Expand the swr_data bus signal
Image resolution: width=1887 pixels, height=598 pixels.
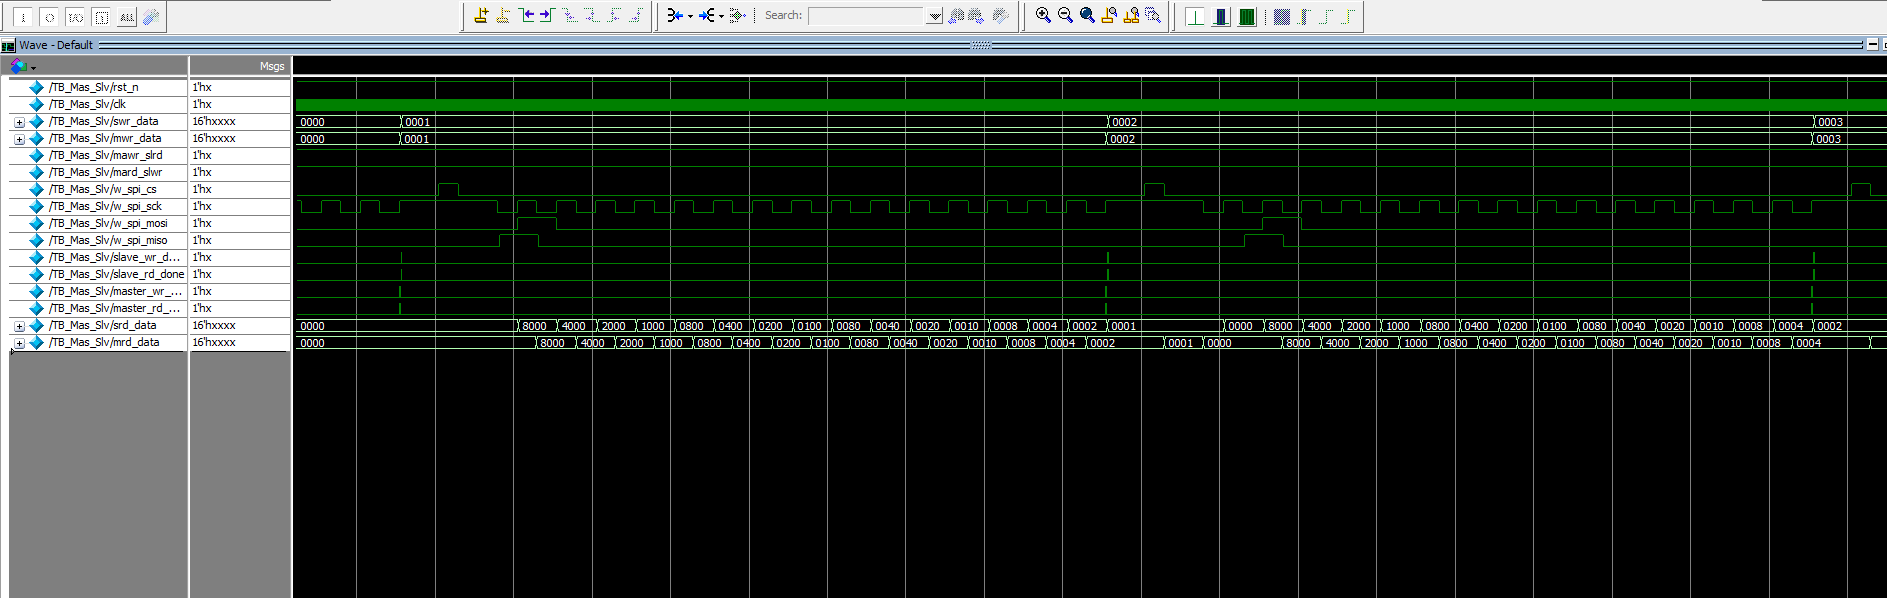tap(19, 122)
